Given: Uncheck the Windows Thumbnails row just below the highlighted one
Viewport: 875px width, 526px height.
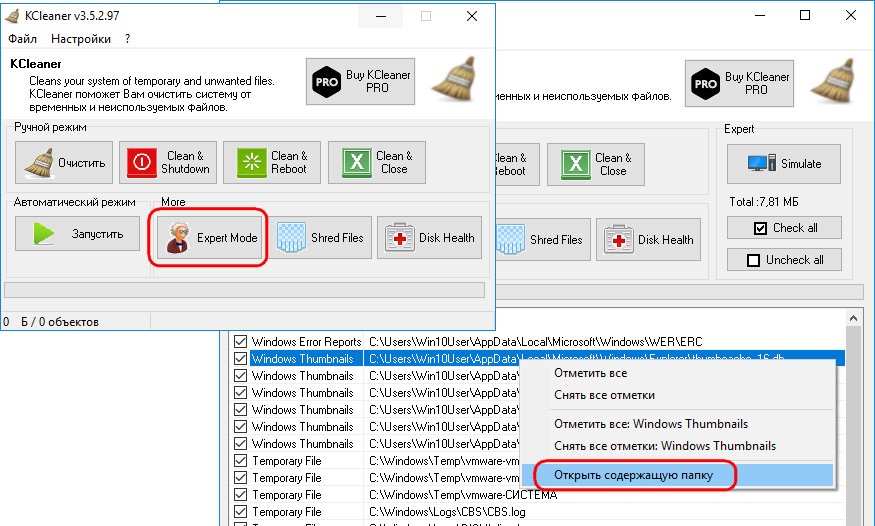Looking at the screenshot, I should 241,375.
